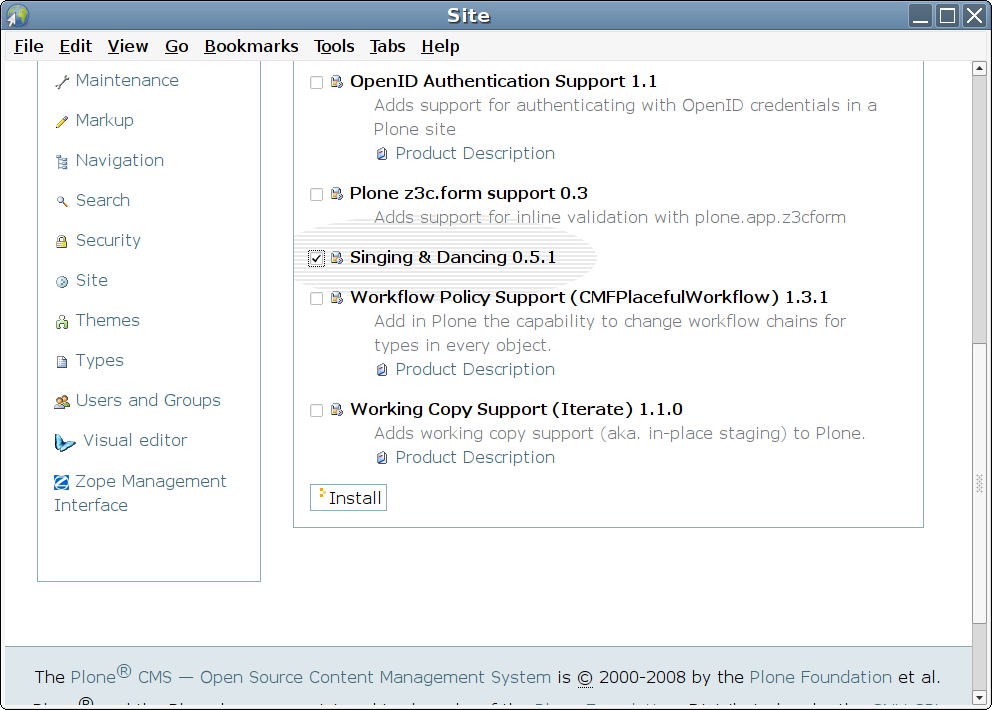
Task: Click the Users and Groups icon
Action: [x=62, y=402]
